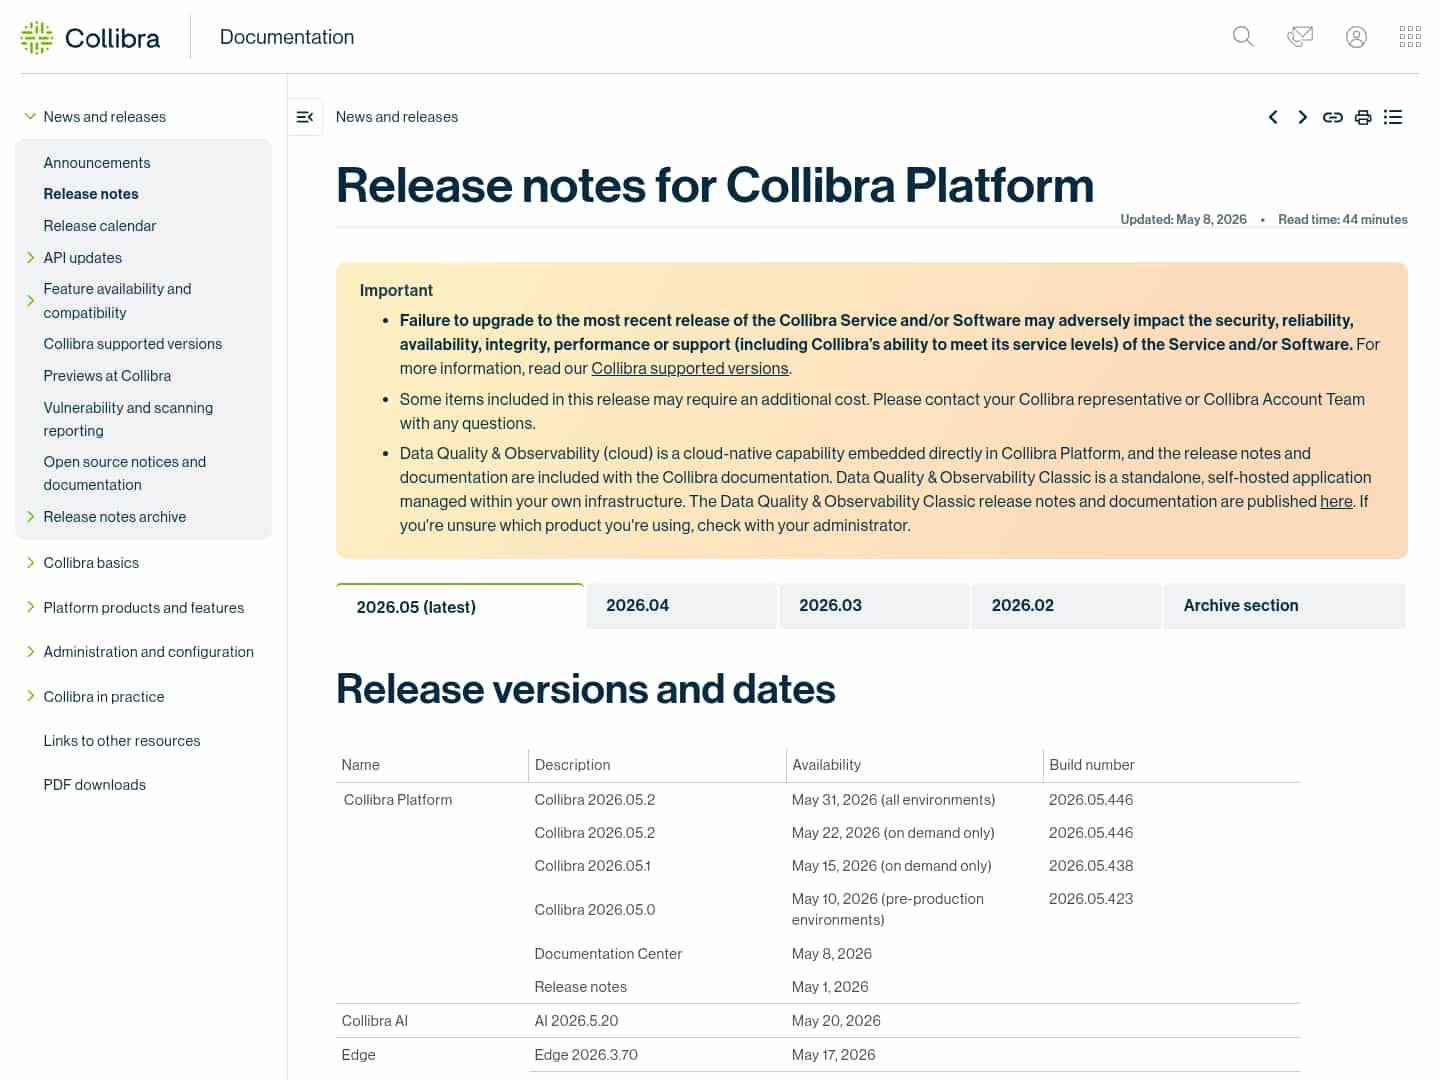
Task: Click build number 2026.05.423
Action: tap(1091, 898)
